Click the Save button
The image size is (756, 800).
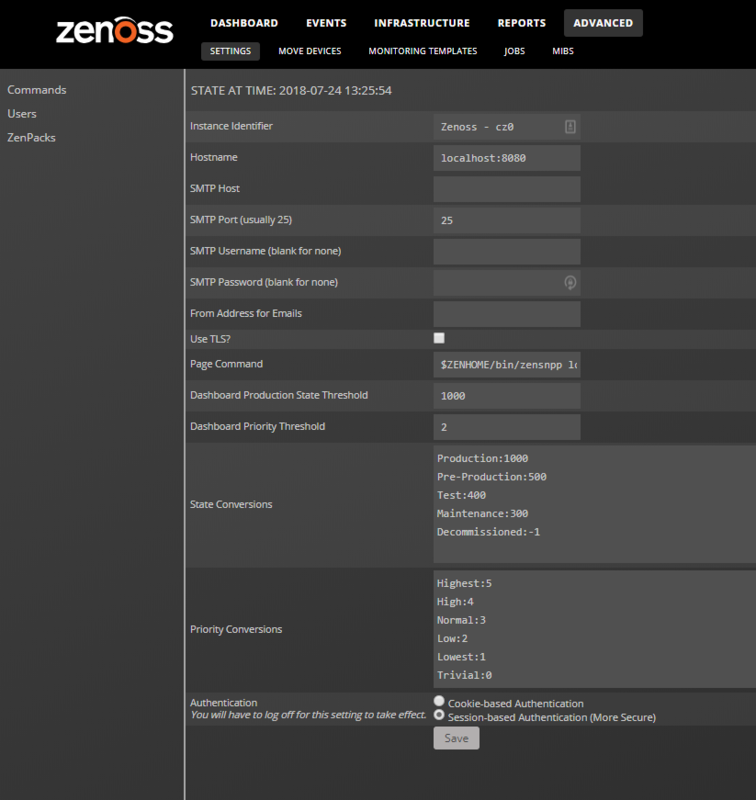[x=456, y=738]
